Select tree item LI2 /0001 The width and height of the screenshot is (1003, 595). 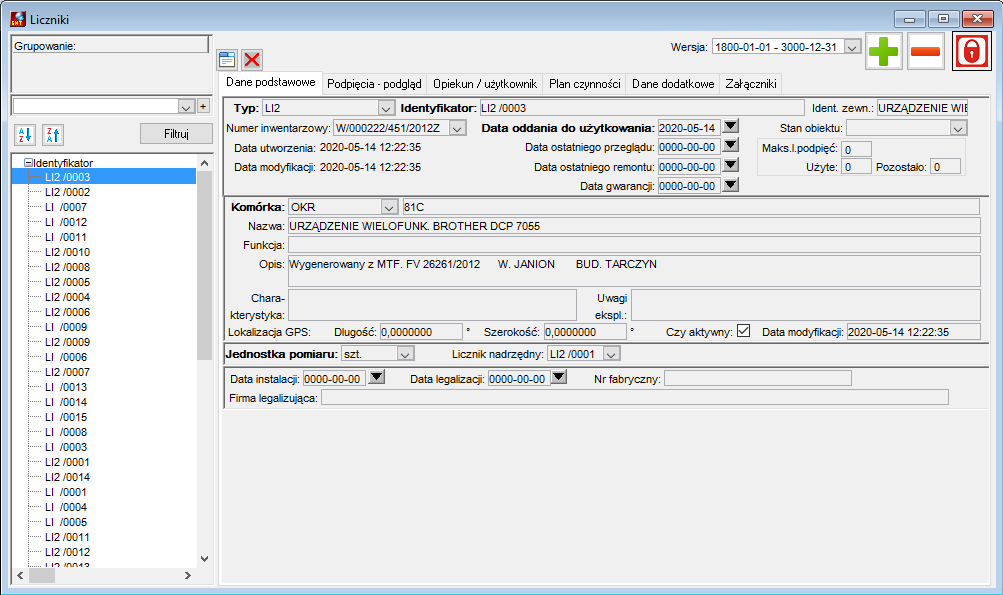point(67,462)
